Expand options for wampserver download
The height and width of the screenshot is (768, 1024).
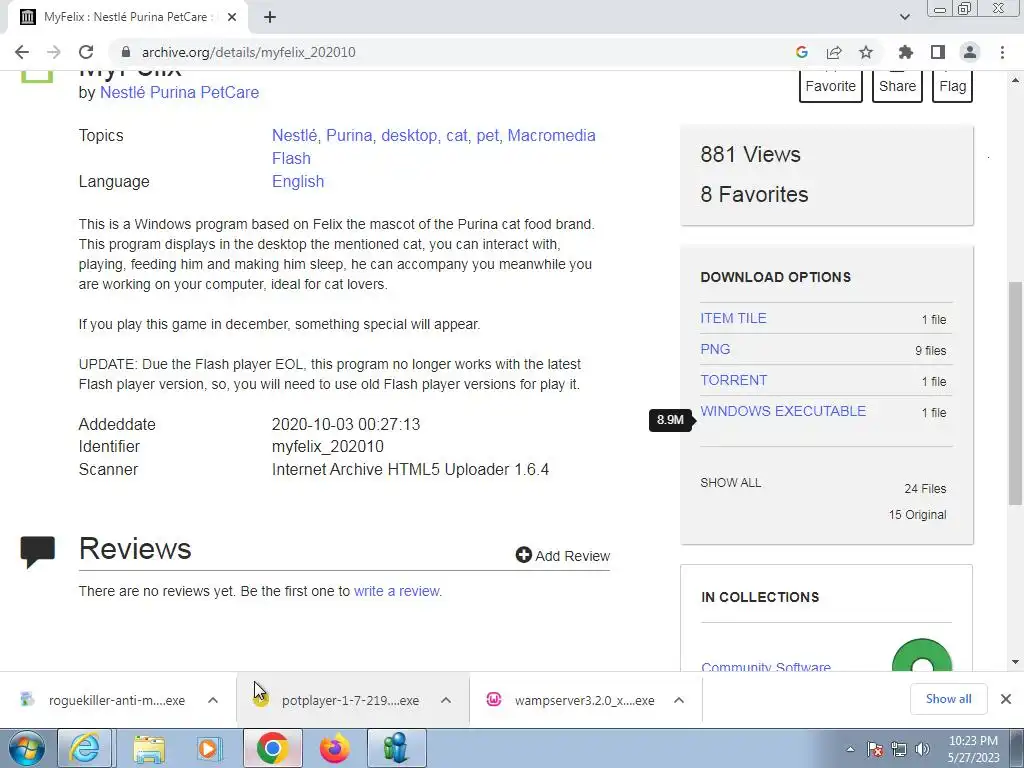tap(679, 700)
